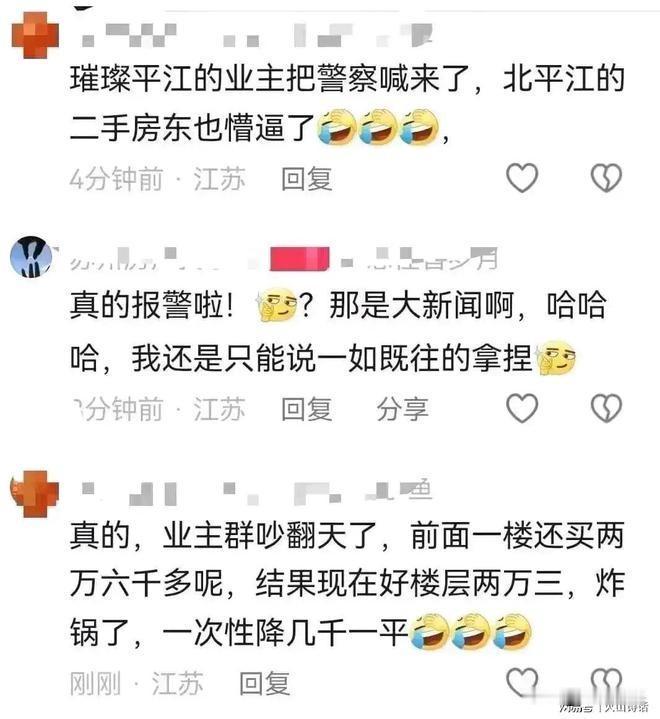Open the third commenter's orange avatar

pos(35,494)
